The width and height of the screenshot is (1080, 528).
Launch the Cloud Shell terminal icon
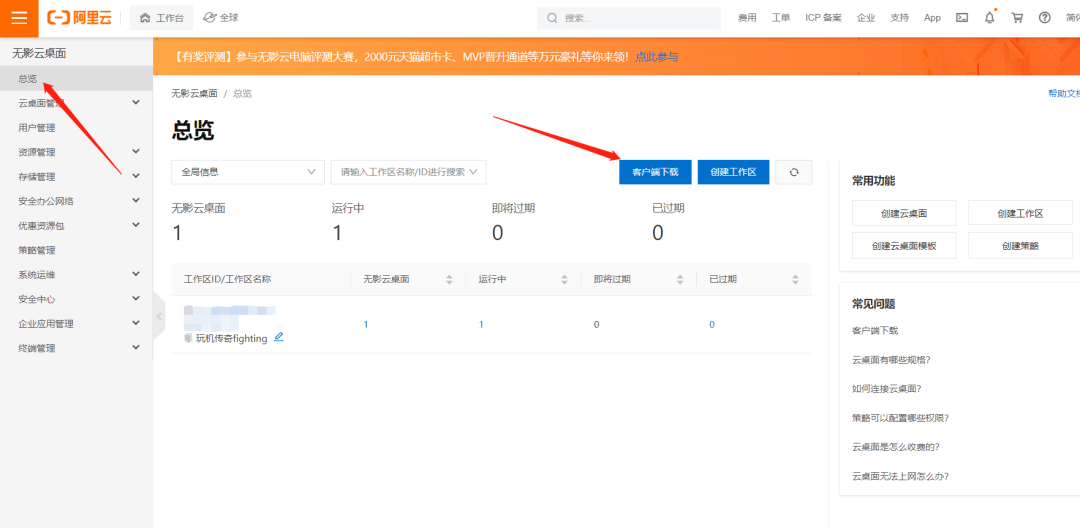(x=962, y=18)
